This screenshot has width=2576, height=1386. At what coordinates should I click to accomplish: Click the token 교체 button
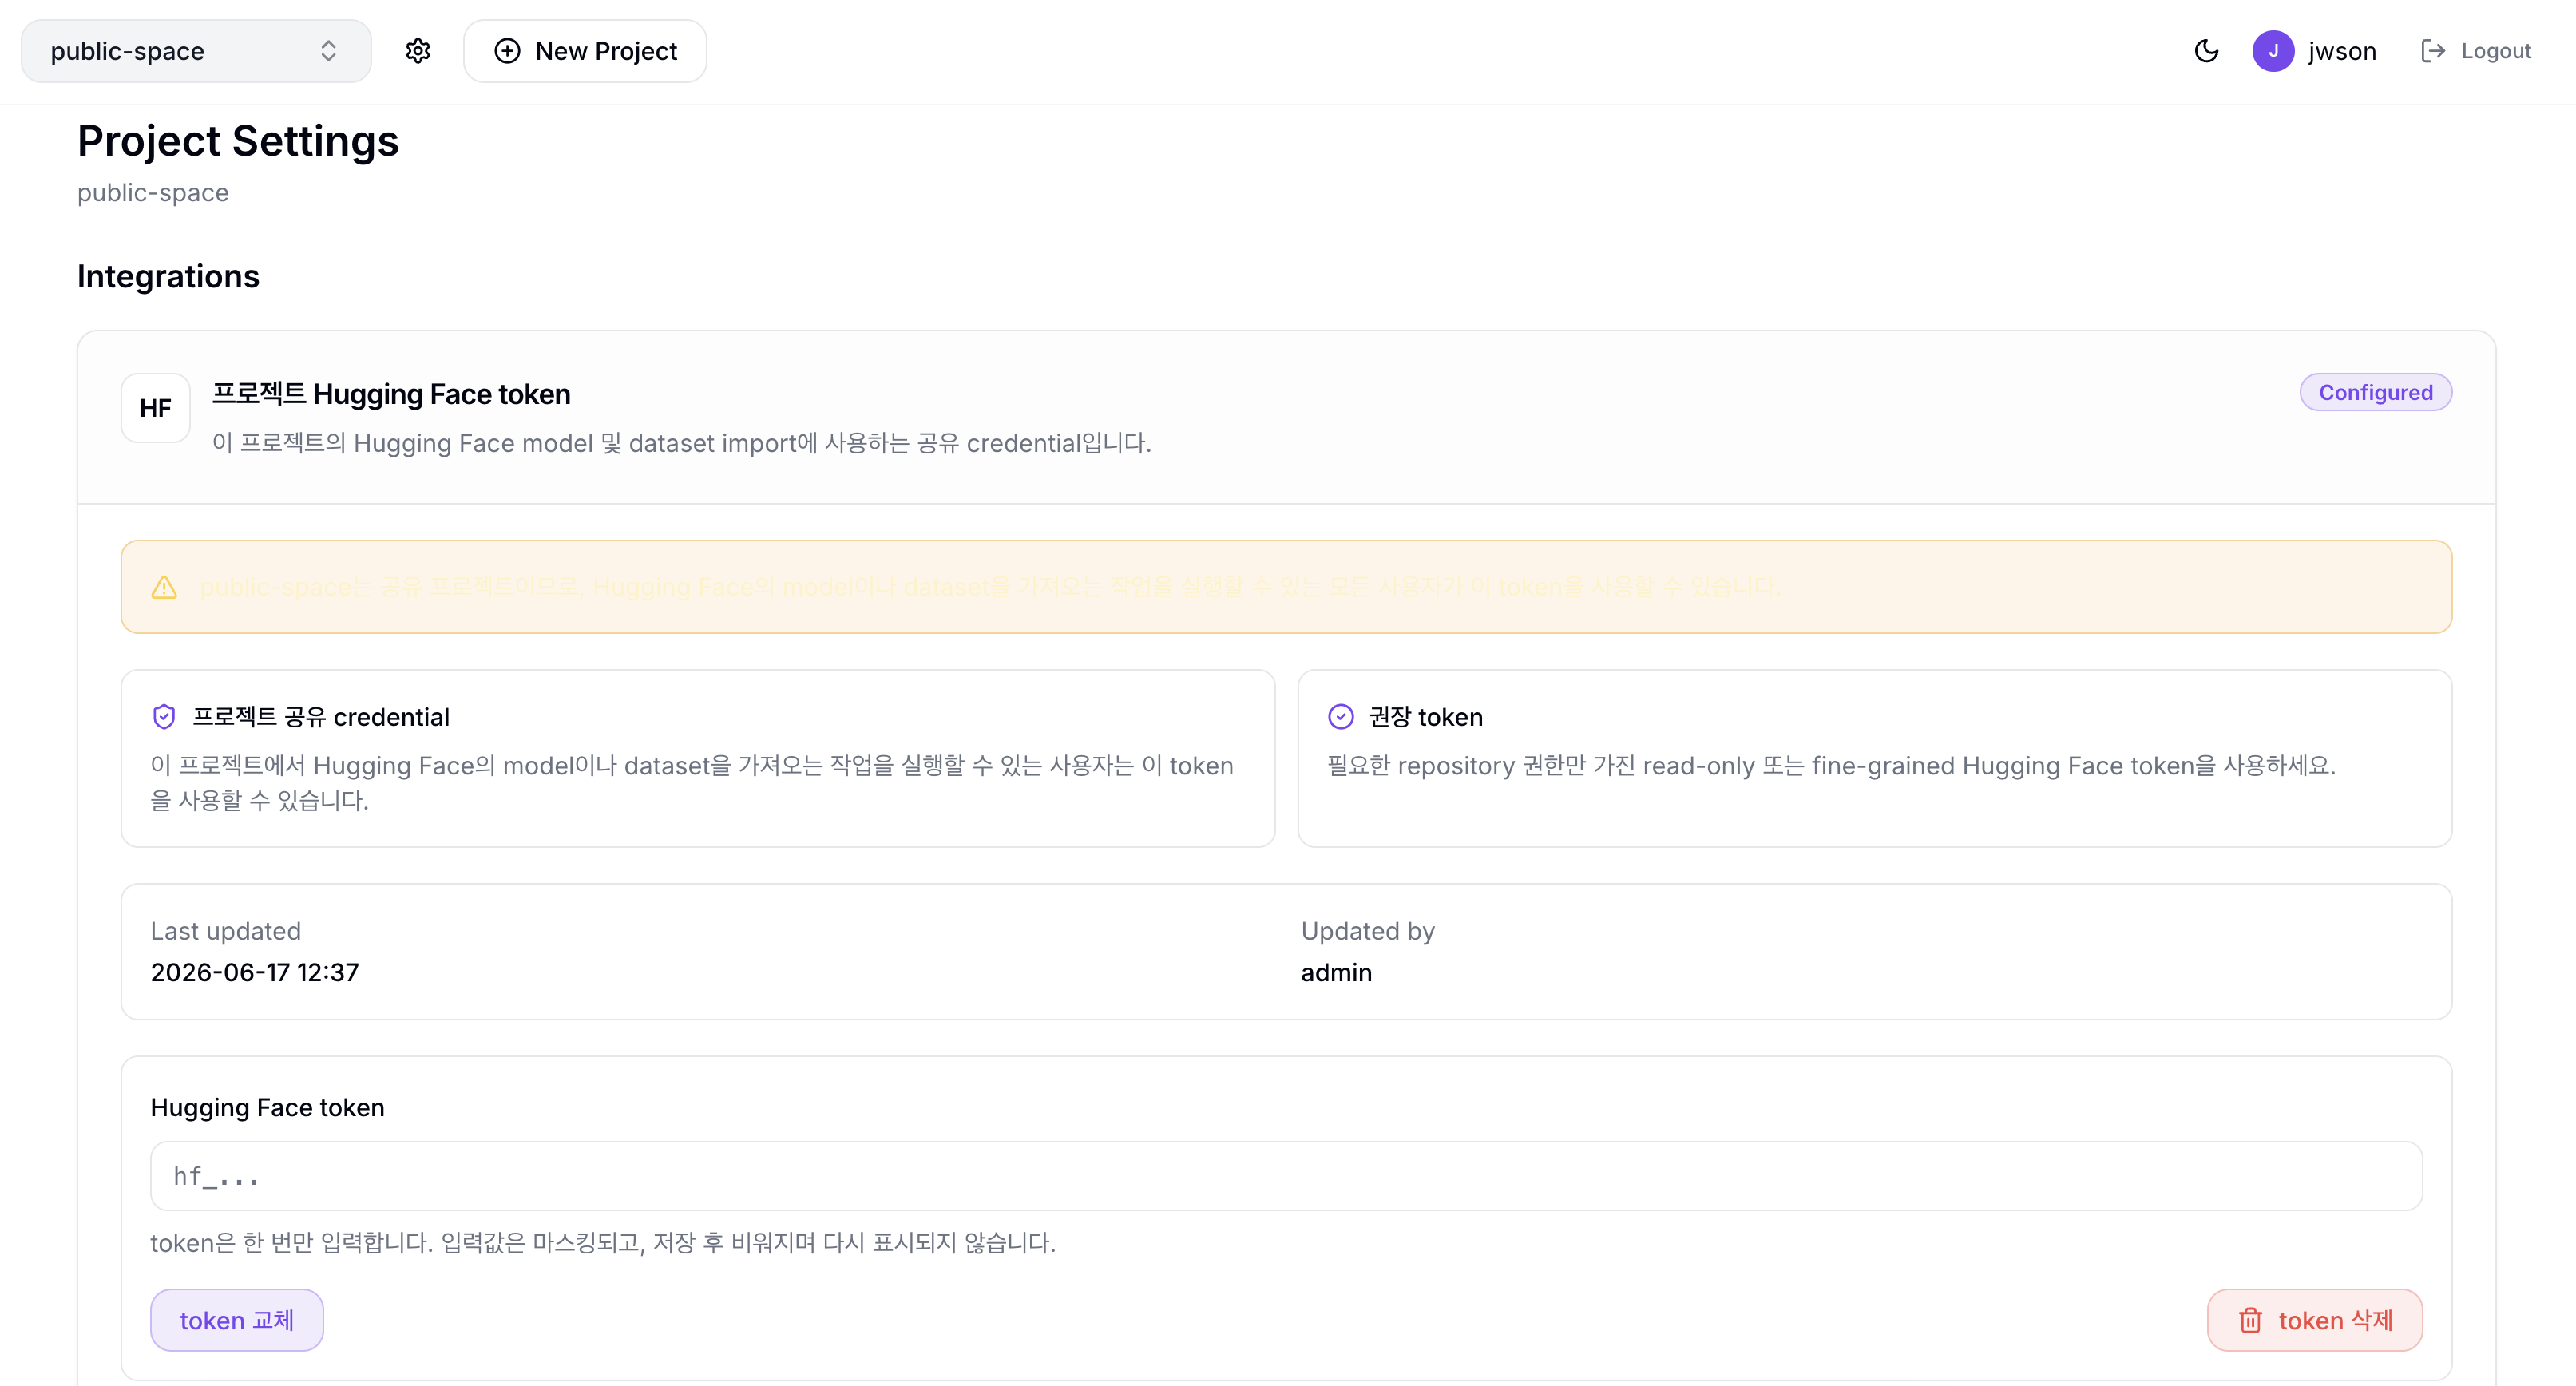(x=237, y=1320)
